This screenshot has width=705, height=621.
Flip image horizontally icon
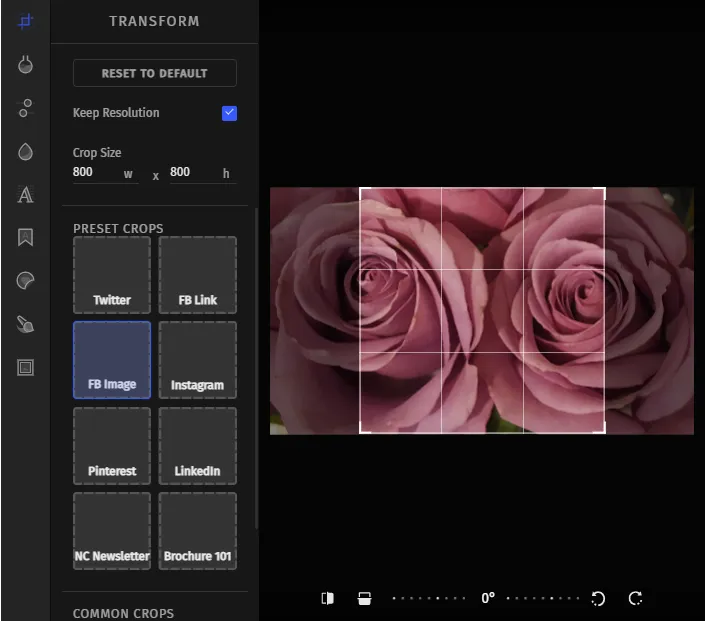[327, 599]
